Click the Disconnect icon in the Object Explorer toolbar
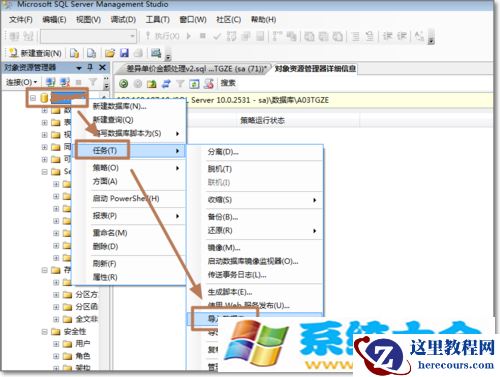The image size is (500, 377). tap(65, 82)
